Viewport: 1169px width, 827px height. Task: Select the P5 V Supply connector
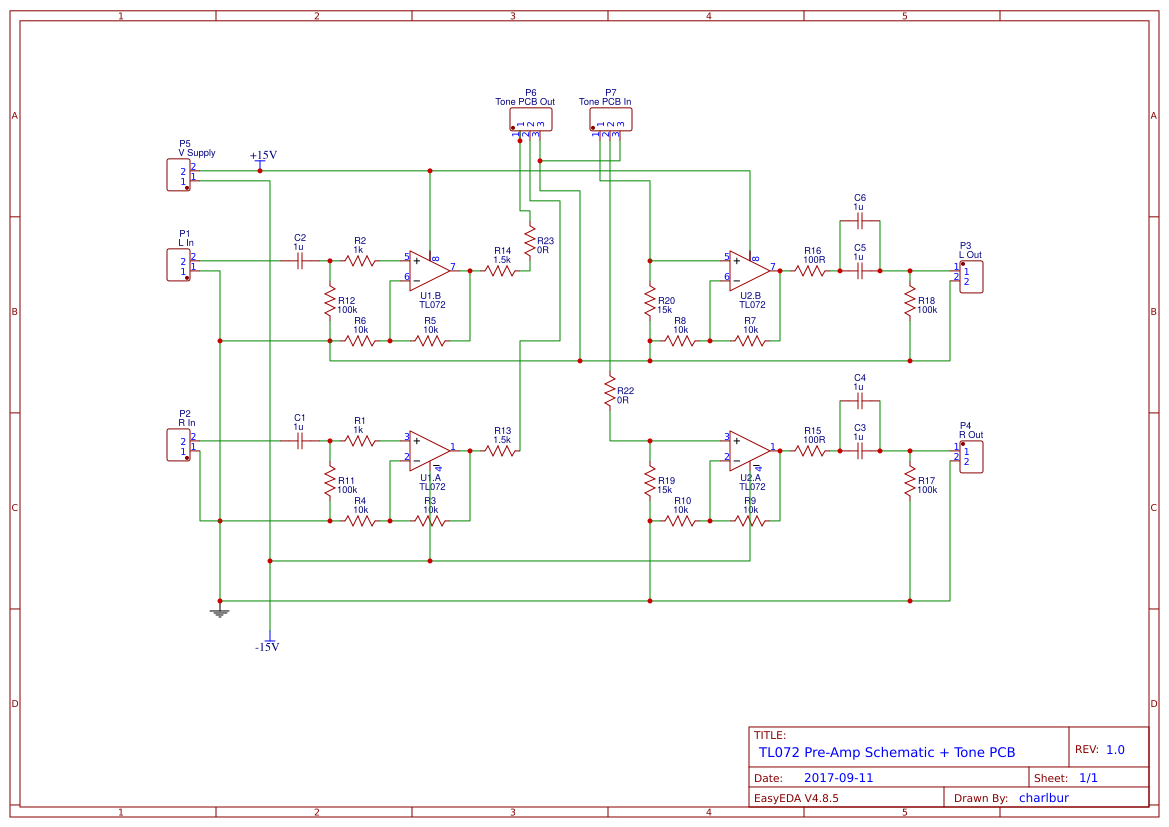(x=178, y=173)
